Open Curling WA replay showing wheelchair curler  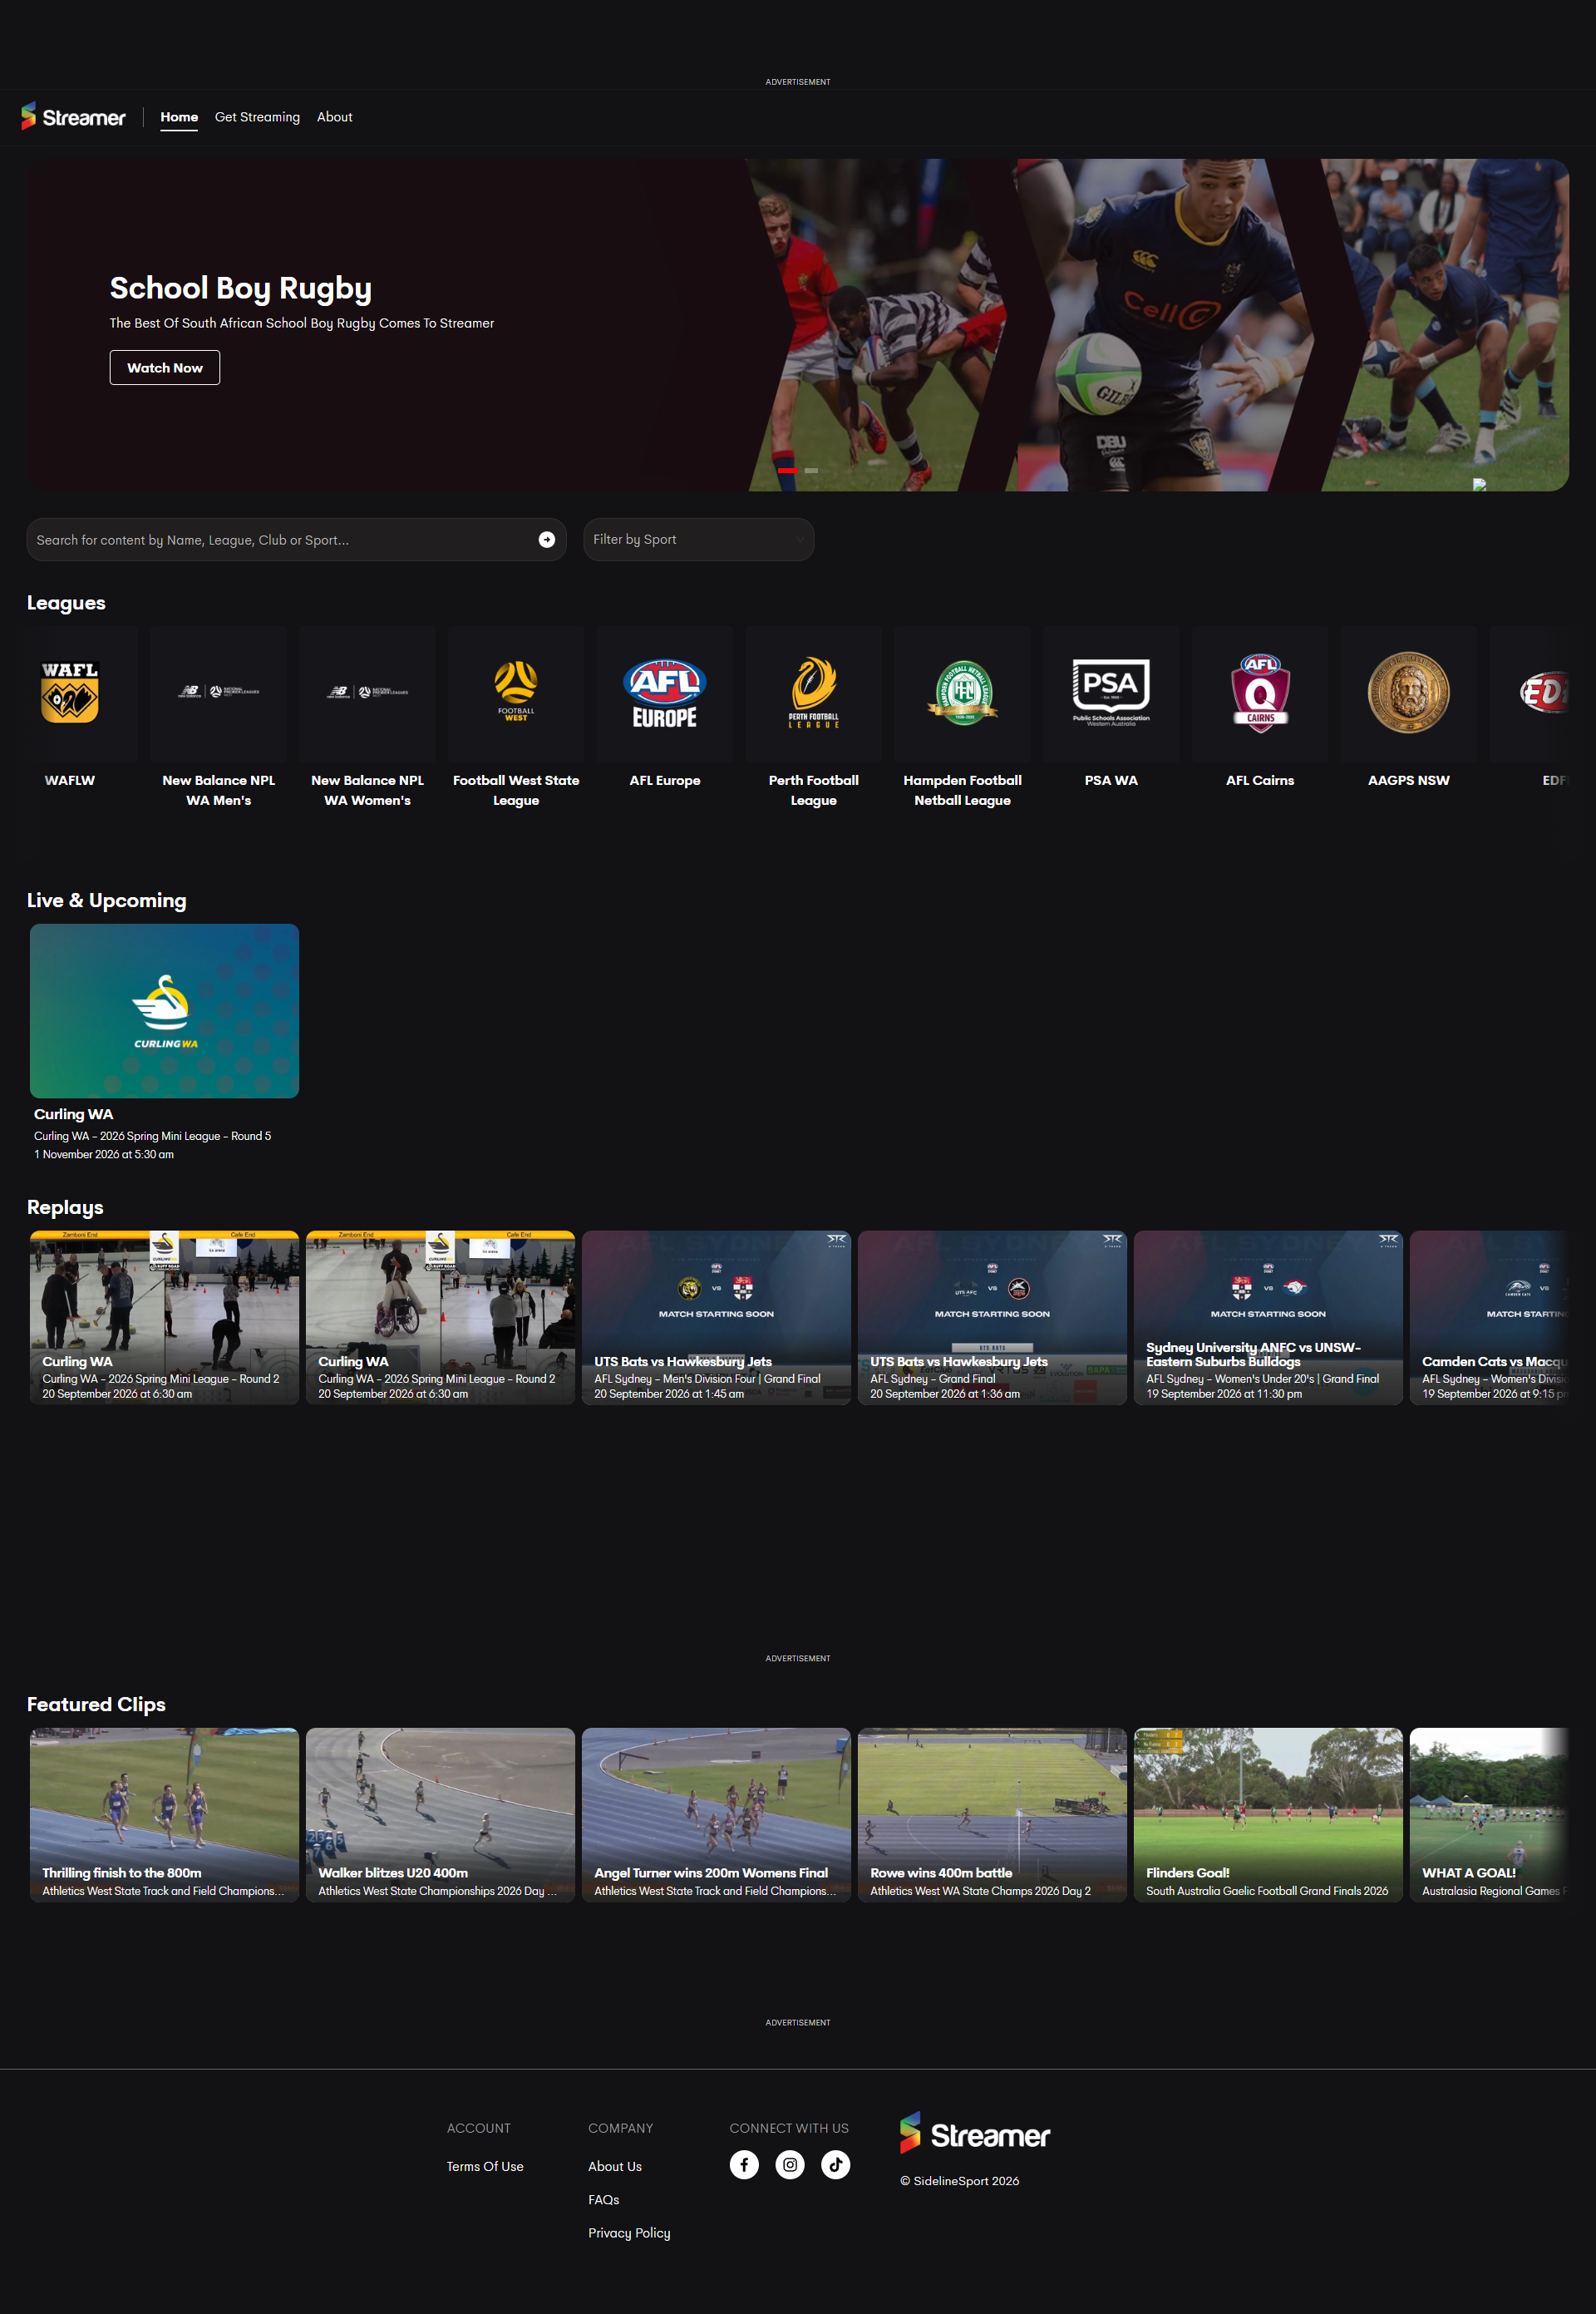[440, 1318]
